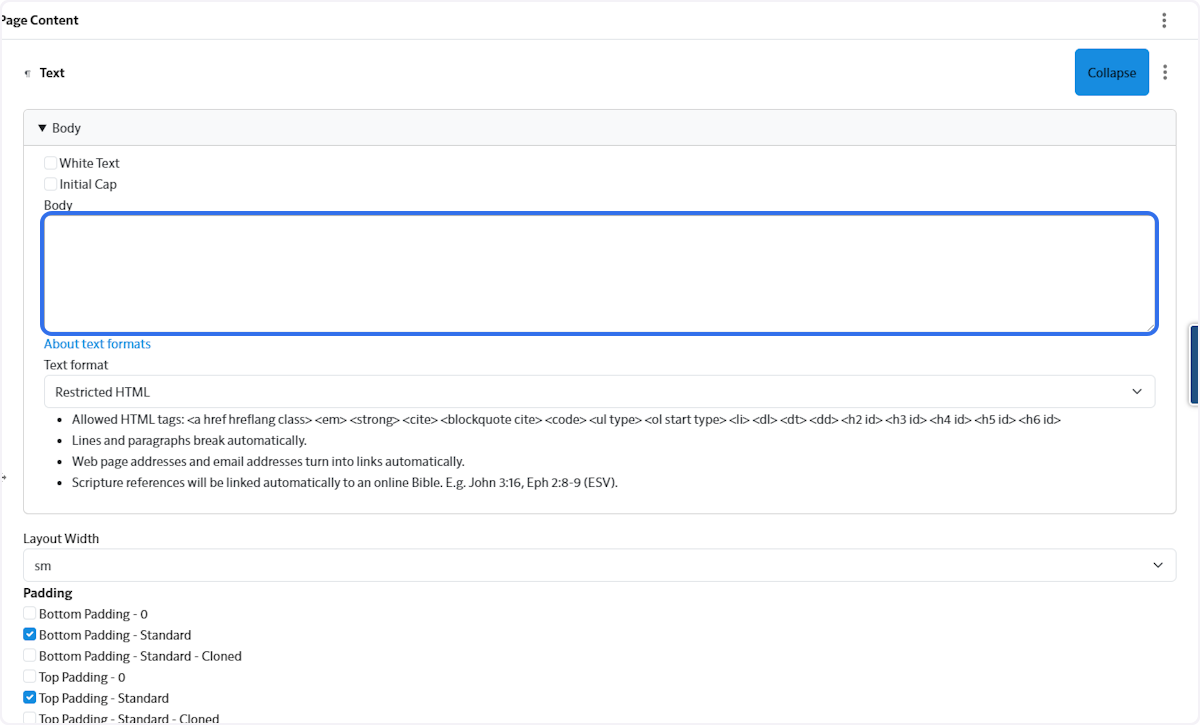
Task: Enable the White Text checkbox
Action: 51,163
